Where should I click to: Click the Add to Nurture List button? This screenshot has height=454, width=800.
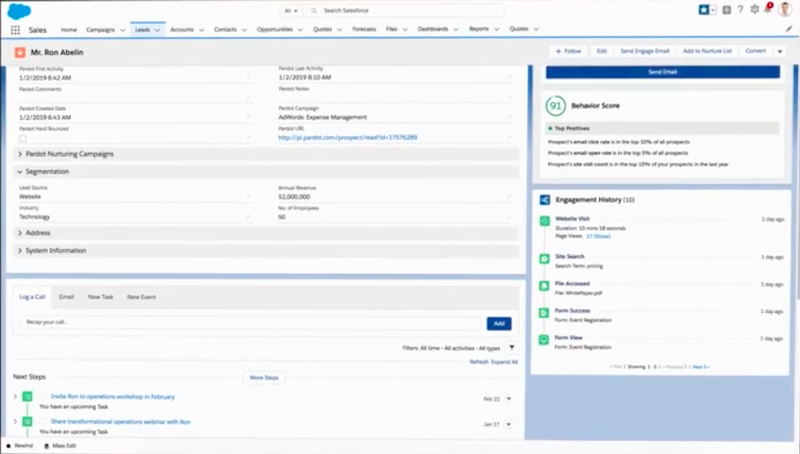pyautogui.click(x=707, y=51)
